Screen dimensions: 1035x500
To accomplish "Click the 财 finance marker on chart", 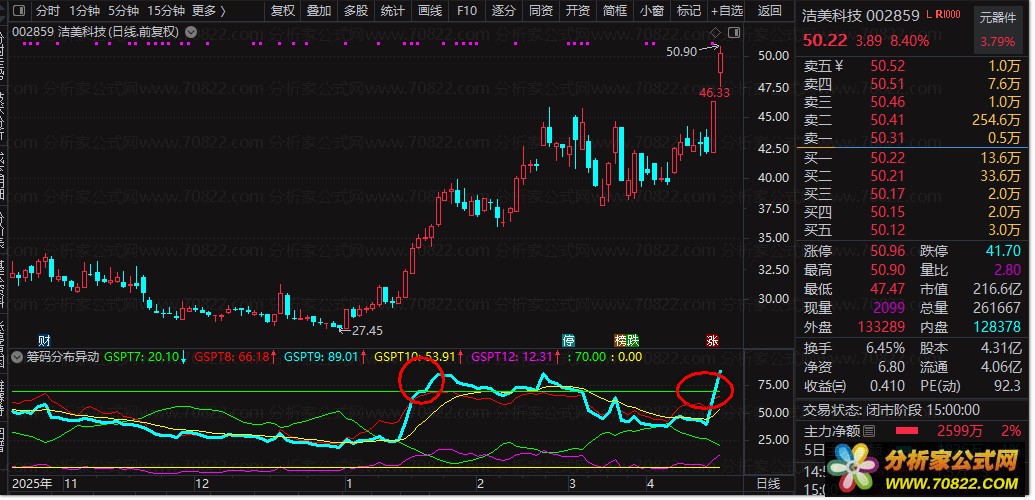I will 44,341.
